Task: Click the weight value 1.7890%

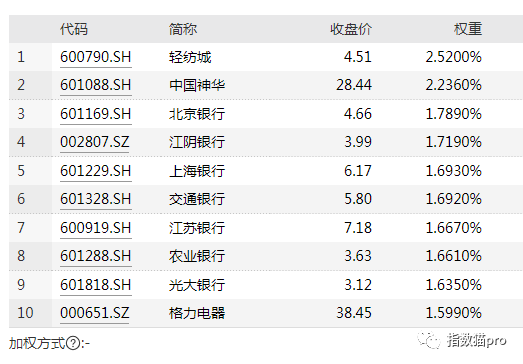Action: 454,114
